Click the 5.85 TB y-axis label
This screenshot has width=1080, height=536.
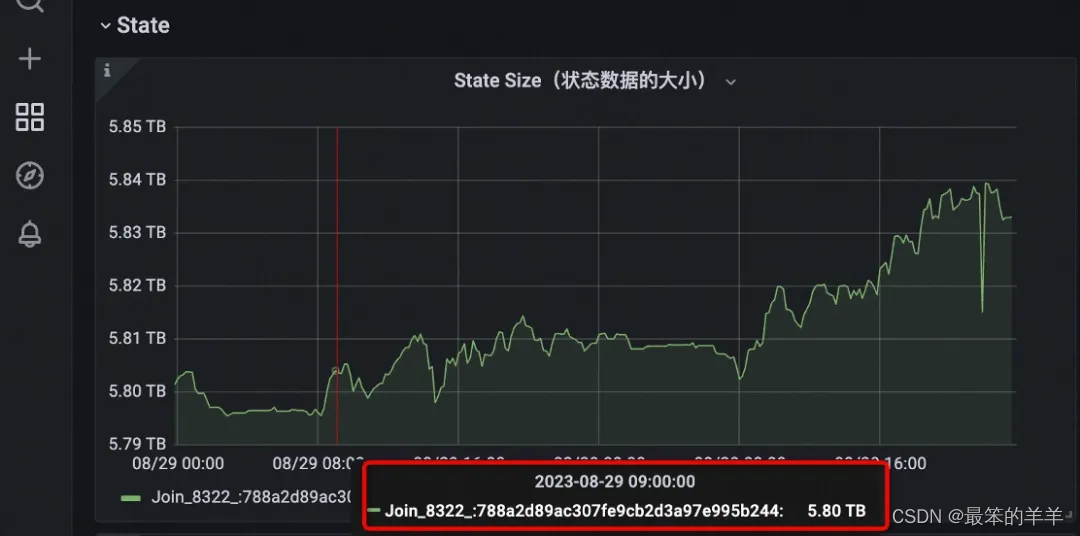138,127
